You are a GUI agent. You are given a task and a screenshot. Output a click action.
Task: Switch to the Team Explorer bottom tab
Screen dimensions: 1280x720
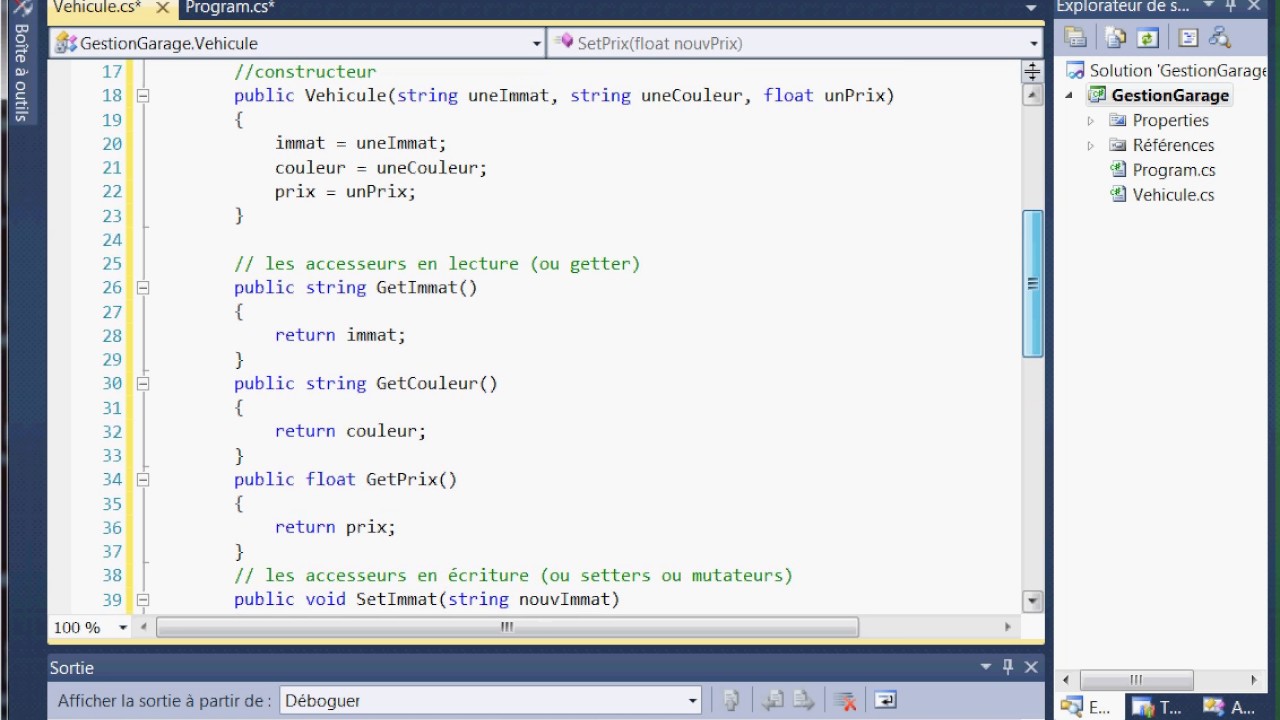click(1158, 707)
